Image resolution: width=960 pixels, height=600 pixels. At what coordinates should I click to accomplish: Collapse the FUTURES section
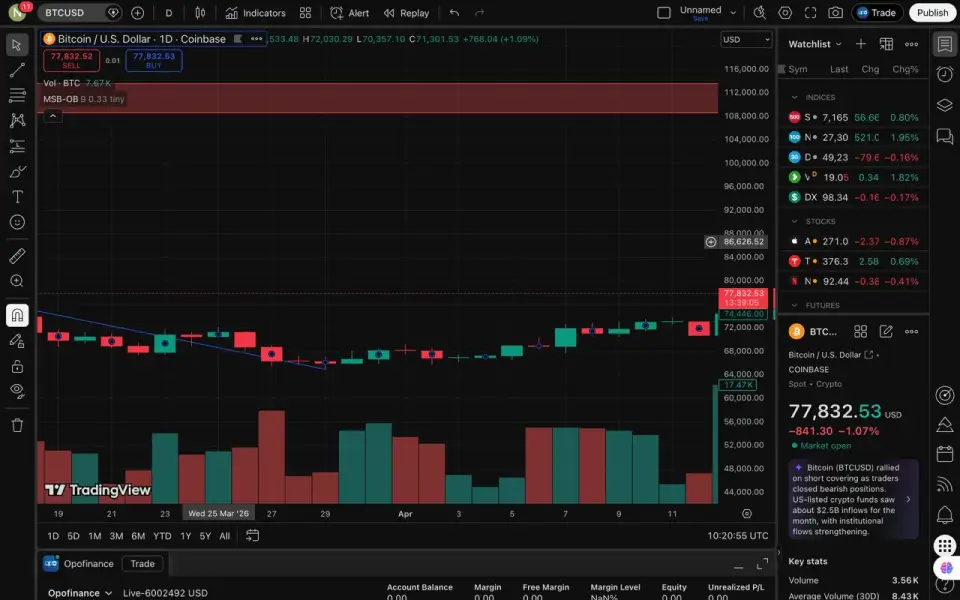coord(795,305)
